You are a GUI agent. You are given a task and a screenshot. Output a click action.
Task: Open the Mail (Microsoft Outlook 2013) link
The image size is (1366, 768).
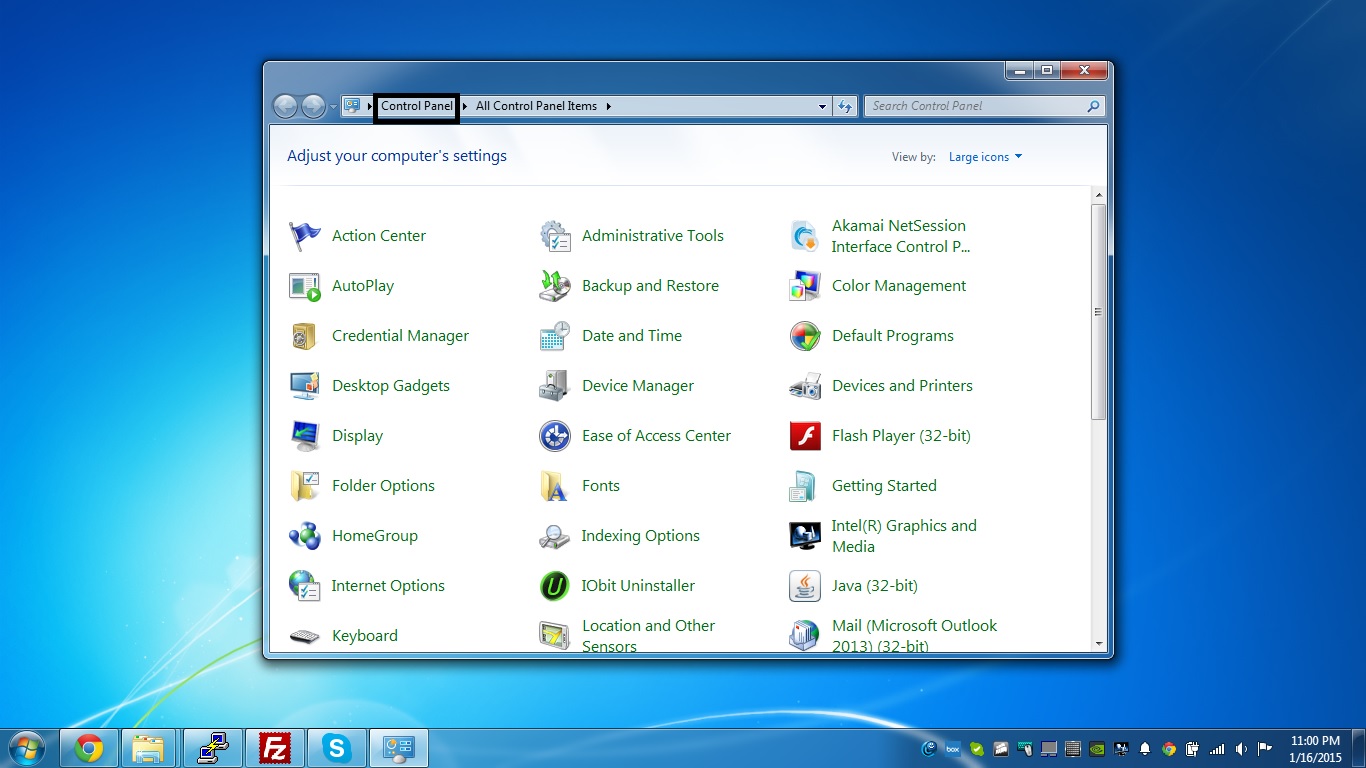tap(914, 636)
